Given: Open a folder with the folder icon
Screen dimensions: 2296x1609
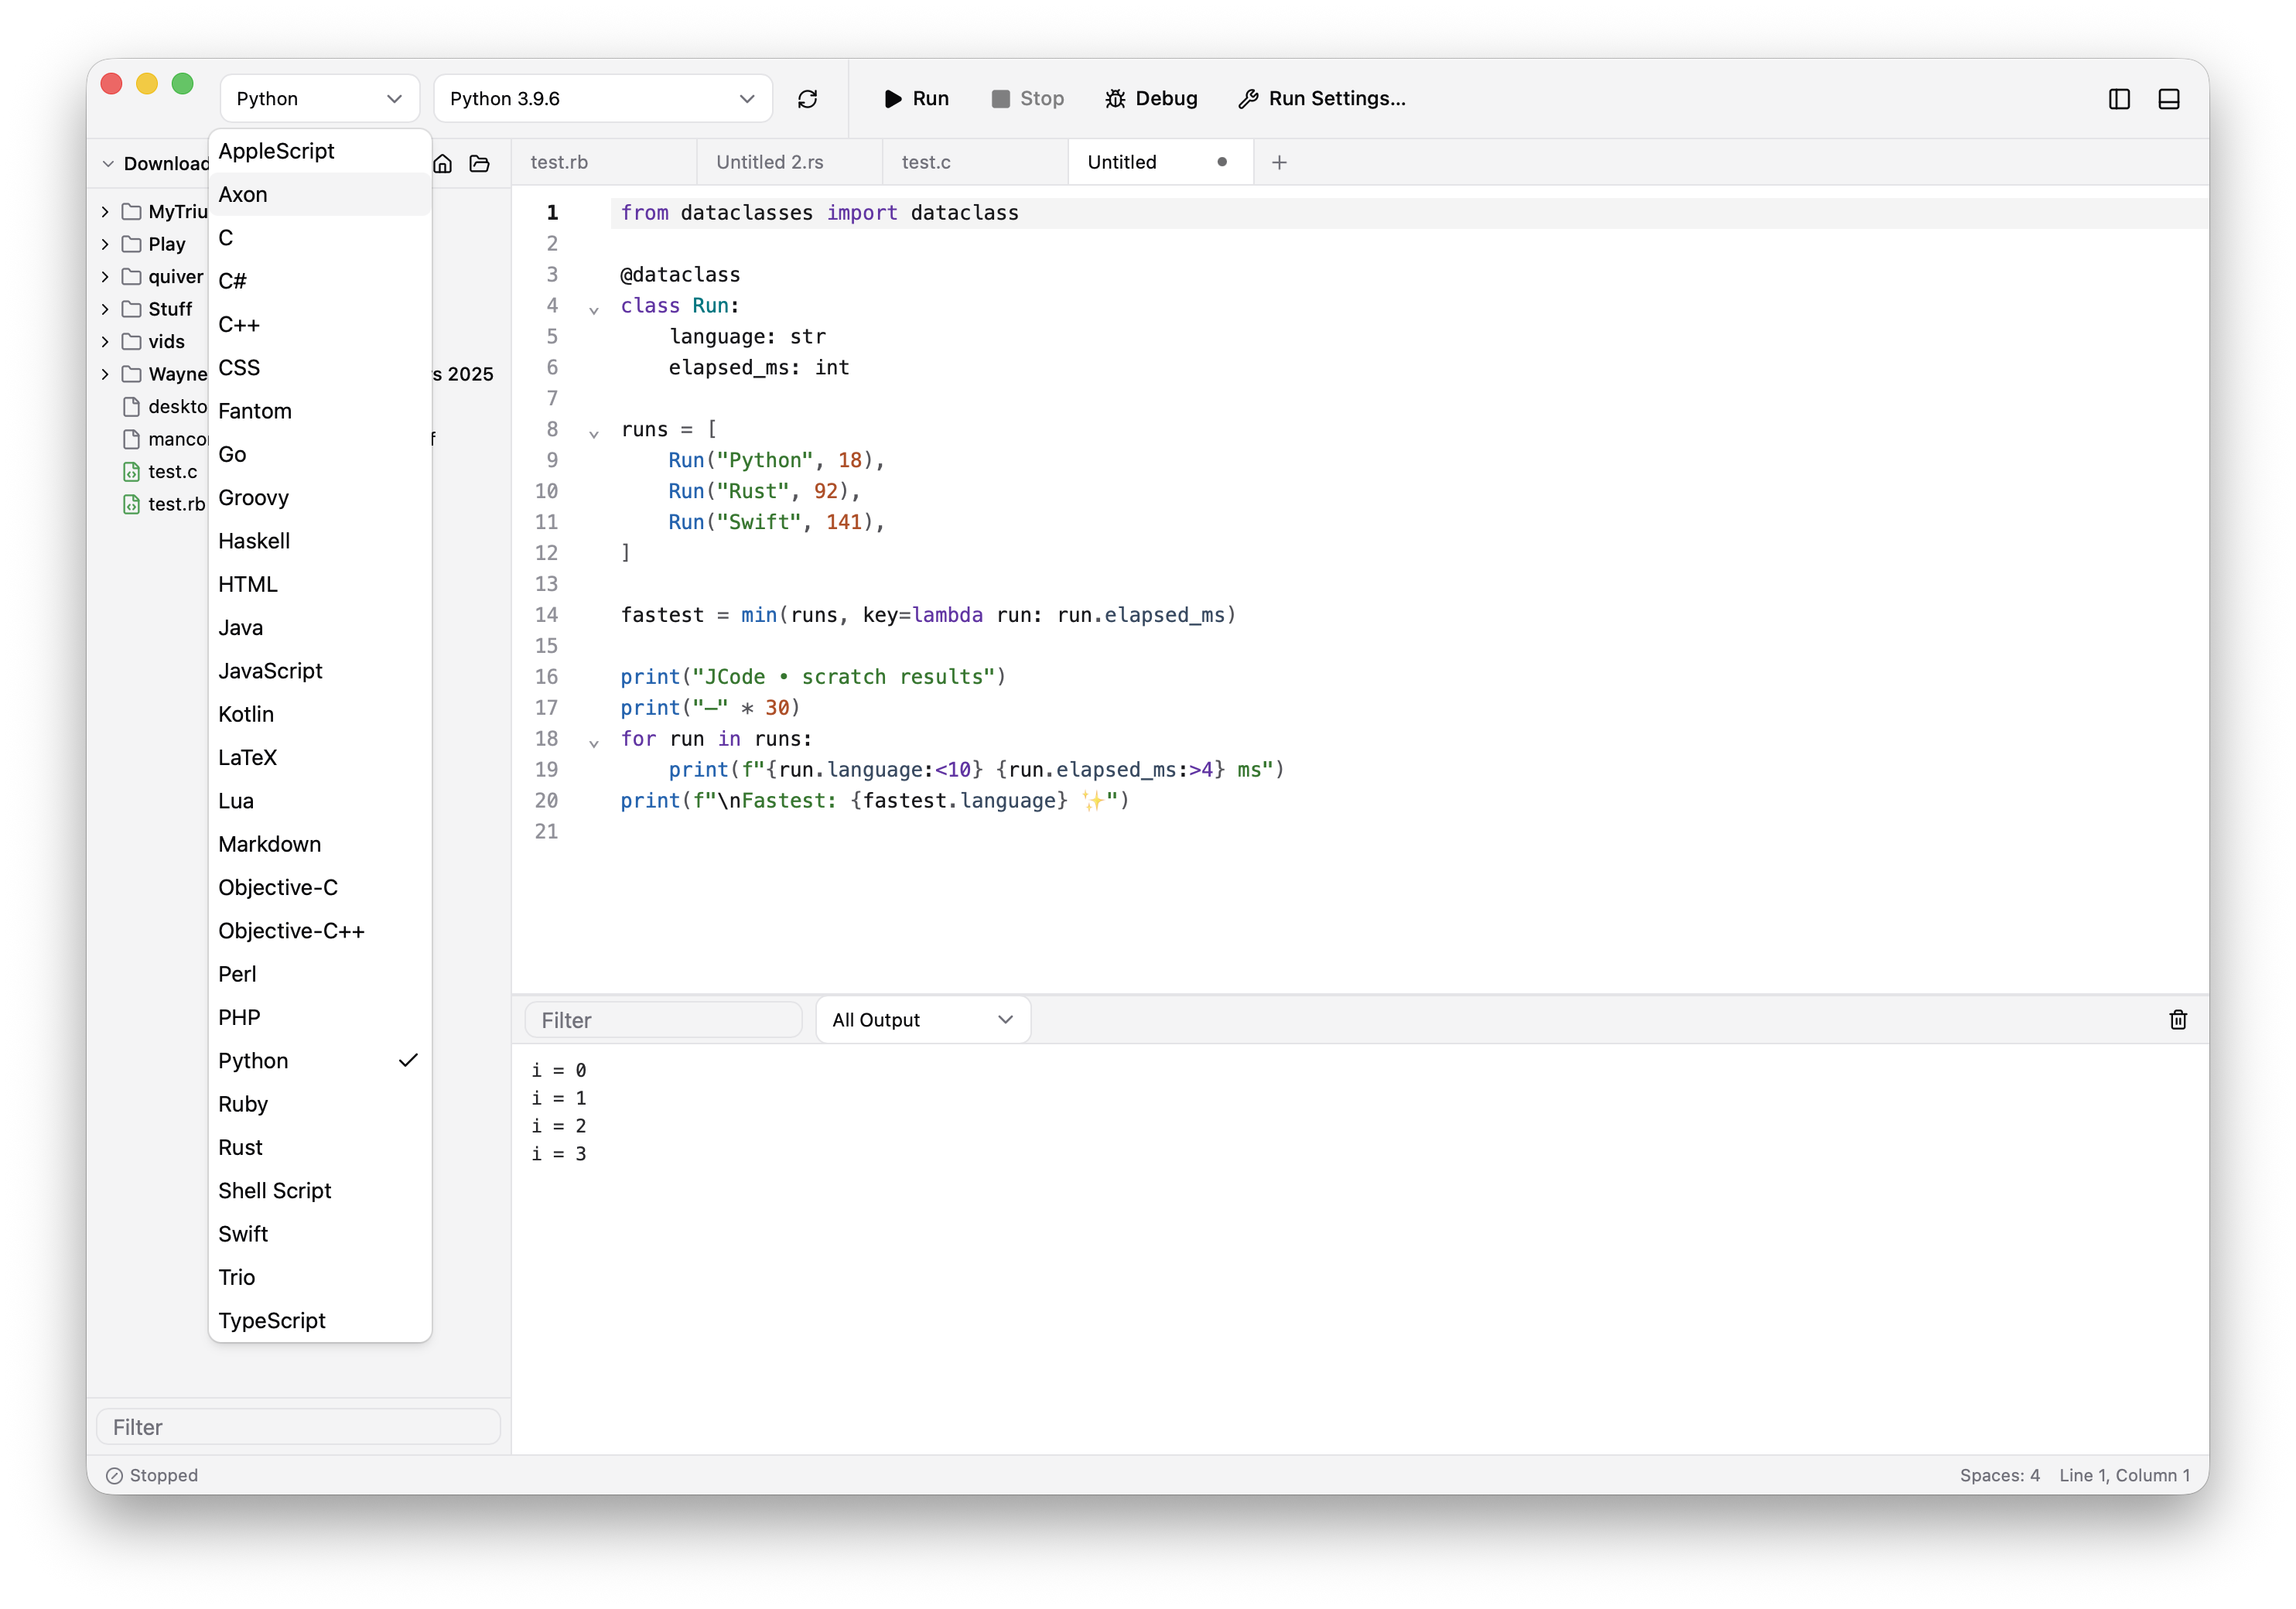Looking at the screenshot, I should click(480, 163).
